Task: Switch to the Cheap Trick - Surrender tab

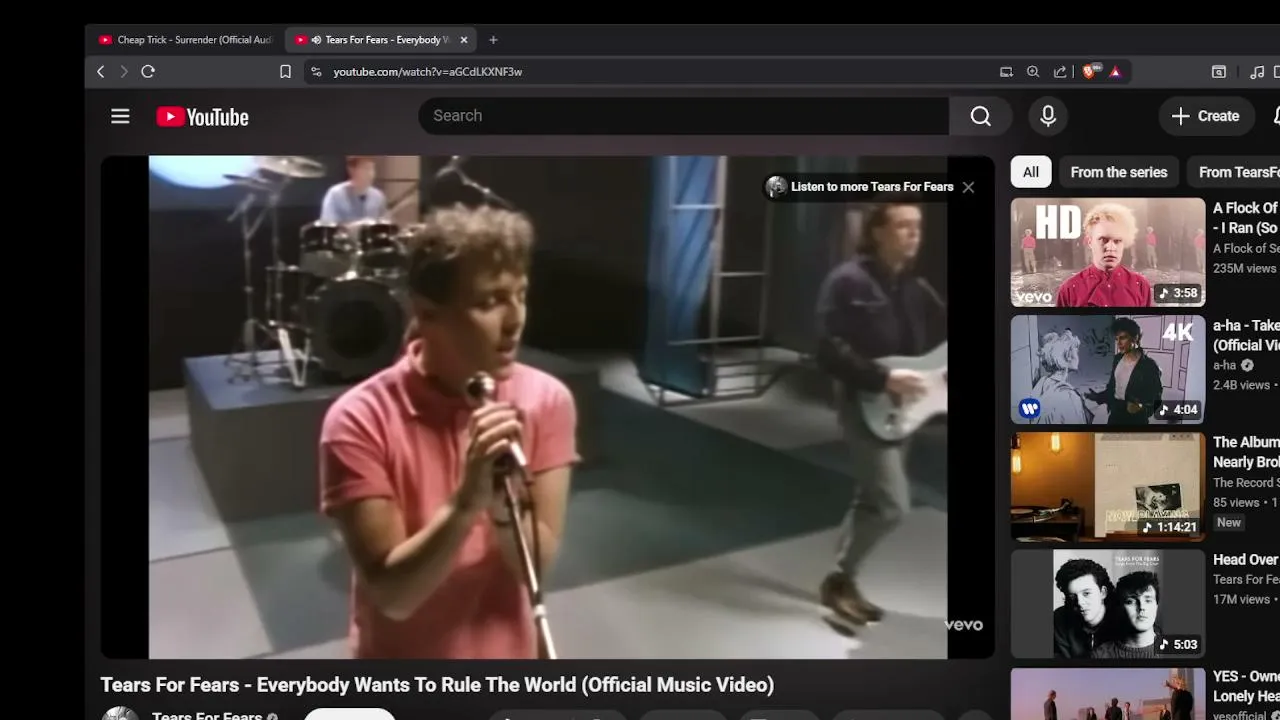Action: tap(186, 40)
